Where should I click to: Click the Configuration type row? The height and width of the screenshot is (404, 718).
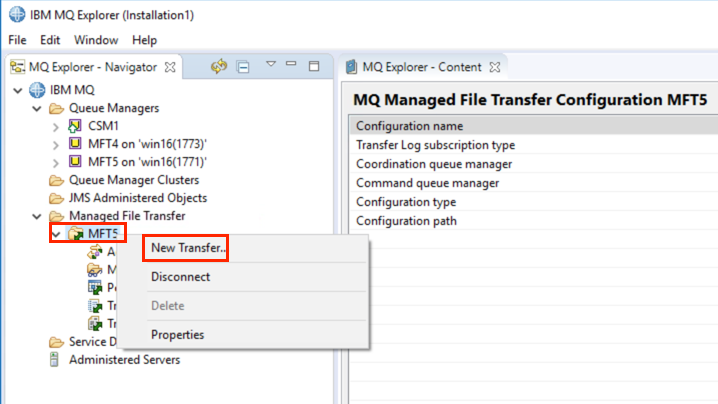[533, 202]
